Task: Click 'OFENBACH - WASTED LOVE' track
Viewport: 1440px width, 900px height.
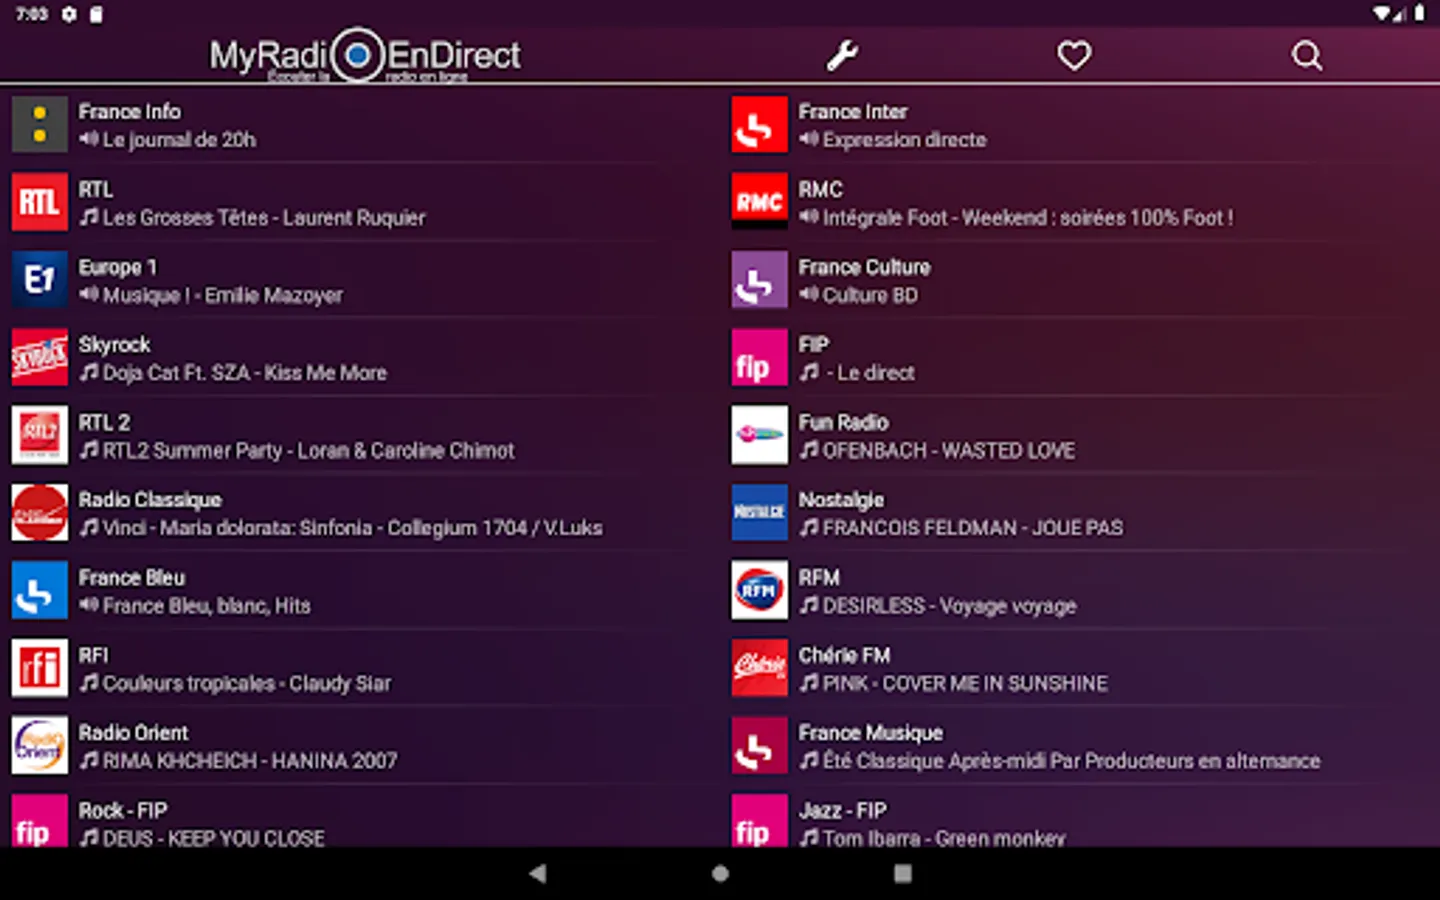Action: pyautogui.click(x=949, y=451)
